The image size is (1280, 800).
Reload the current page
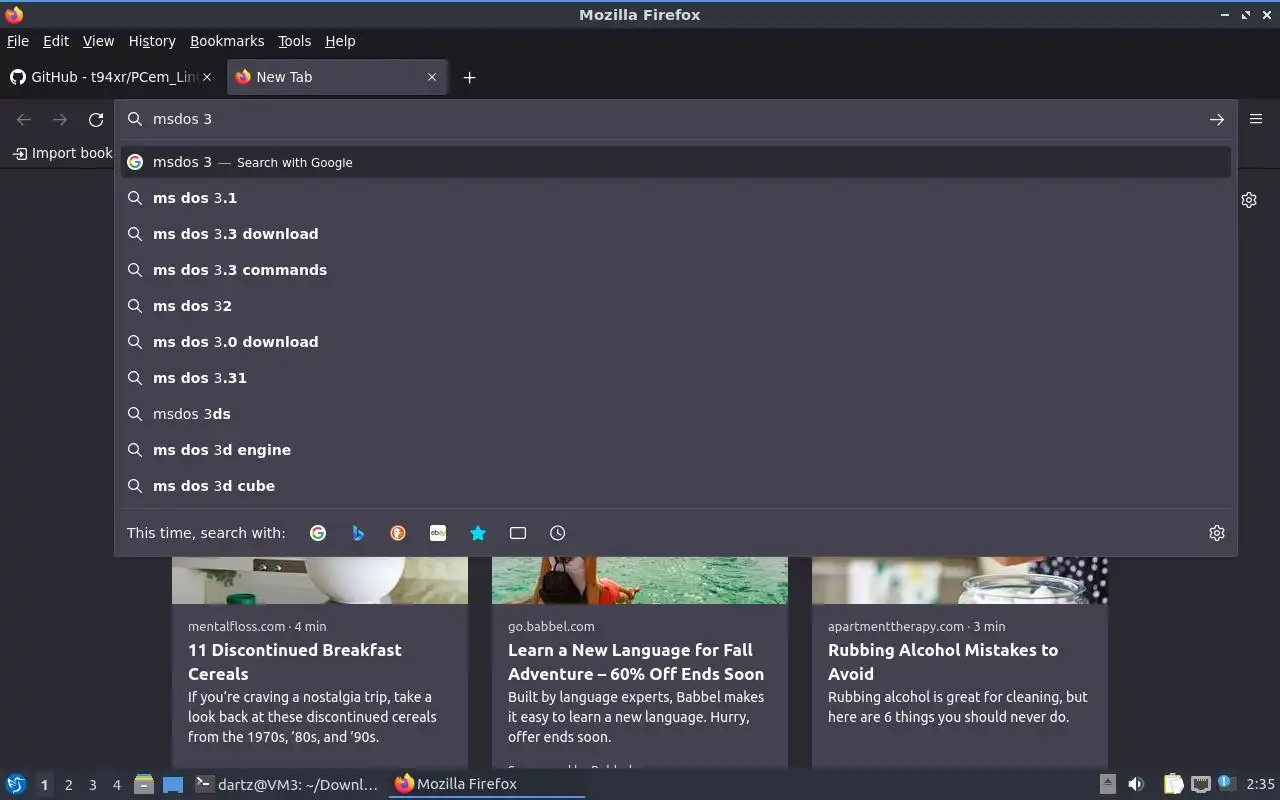96,119
